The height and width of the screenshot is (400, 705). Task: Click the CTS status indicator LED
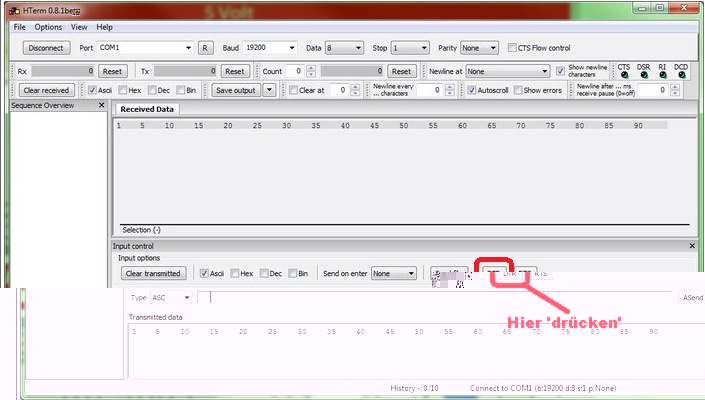coord(624,76)
